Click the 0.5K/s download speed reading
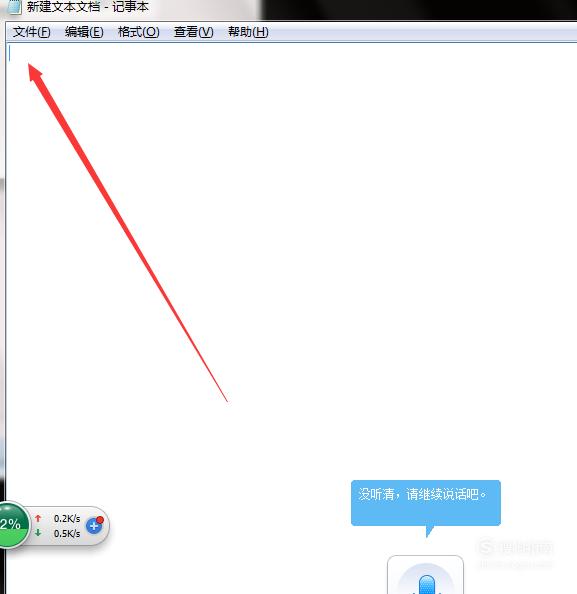 pos(67,533)
